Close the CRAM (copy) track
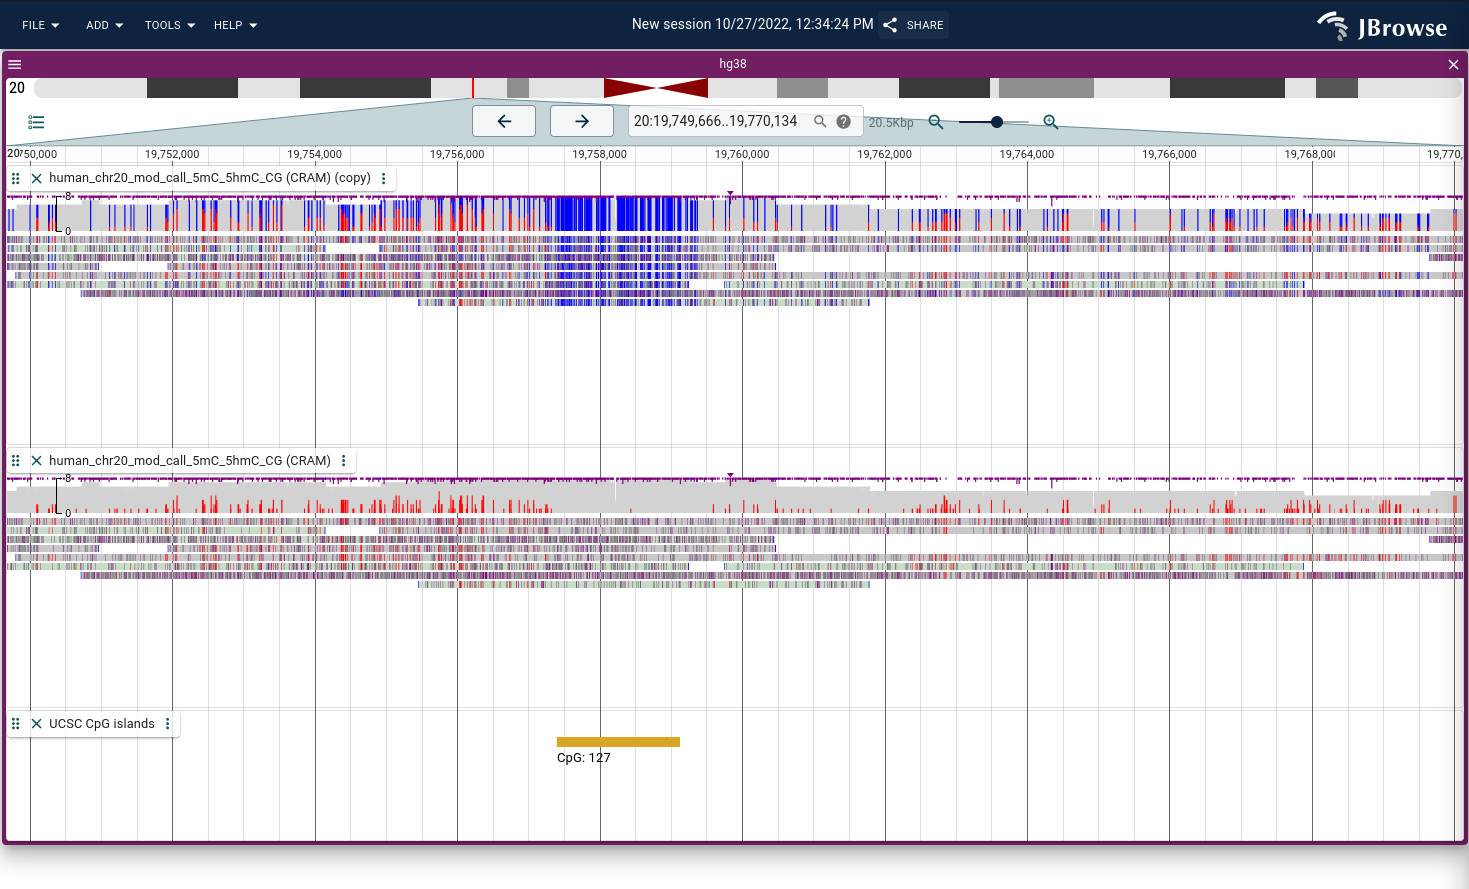1469x889 pixels. (x=36, y=178)
